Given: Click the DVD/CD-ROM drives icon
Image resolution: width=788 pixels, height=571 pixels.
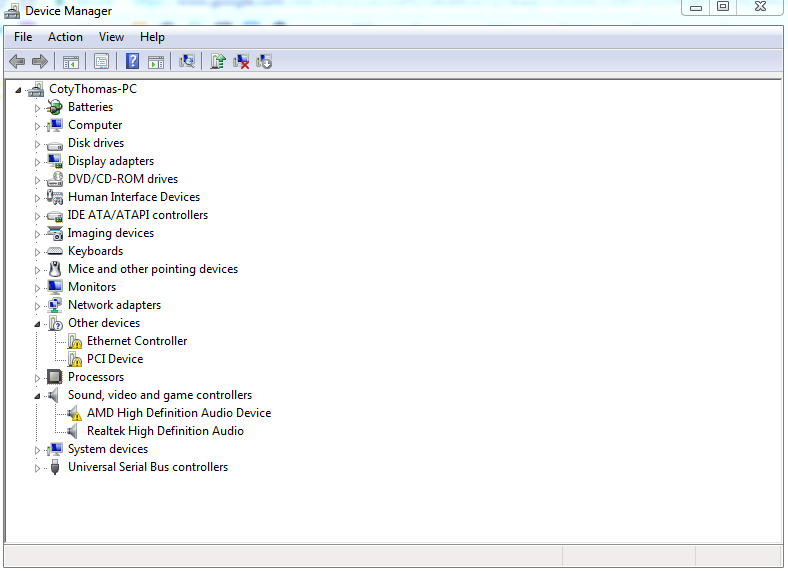Looking at the screenshot, I should coord(54,179).
